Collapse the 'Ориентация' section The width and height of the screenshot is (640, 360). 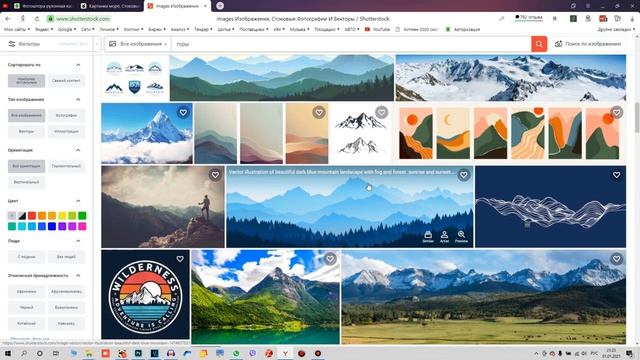click(78, 150)
